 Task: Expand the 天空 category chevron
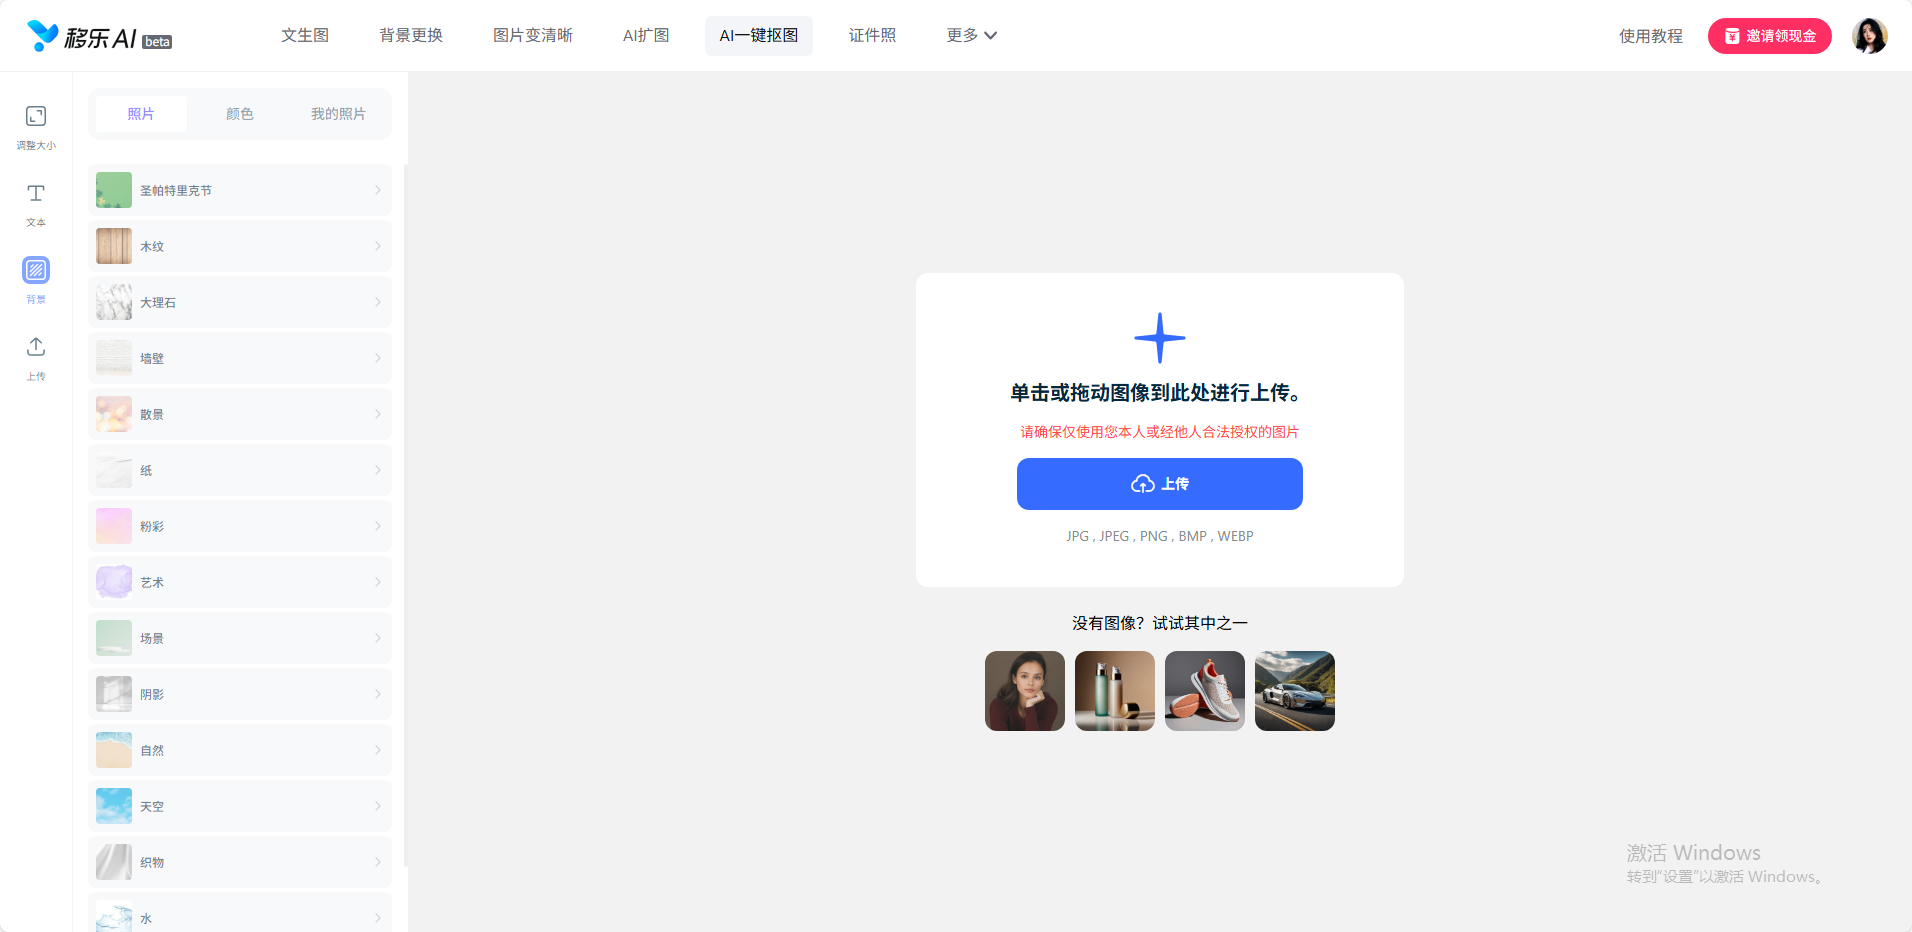[378, 806]
